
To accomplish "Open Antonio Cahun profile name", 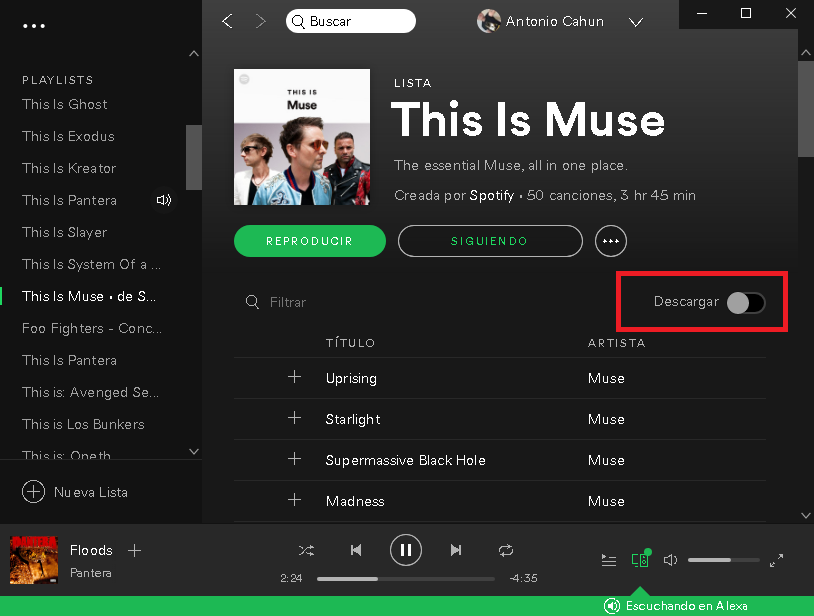I will (x=554, y=21).
